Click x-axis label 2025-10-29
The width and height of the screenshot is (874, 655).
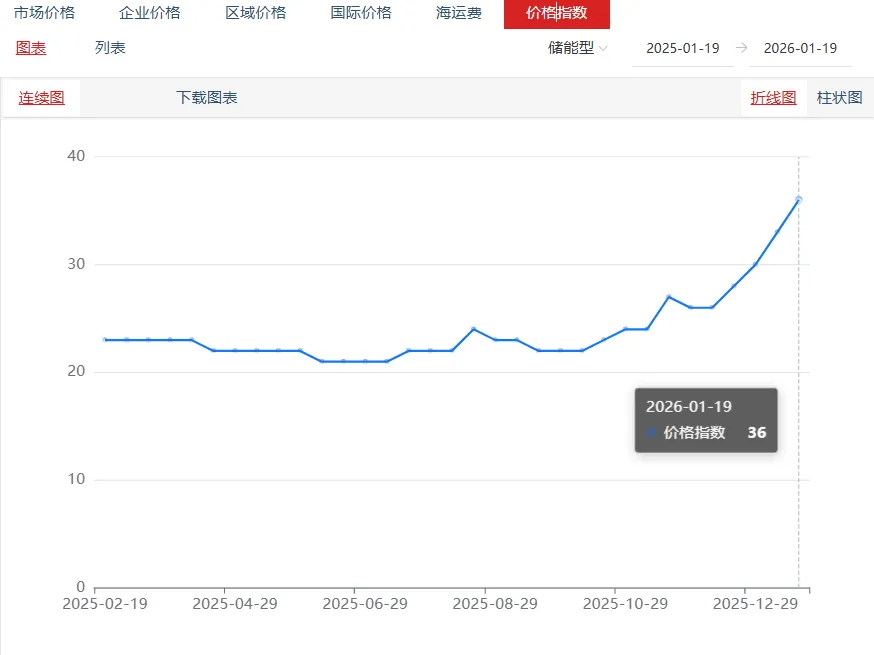[625, 604]
